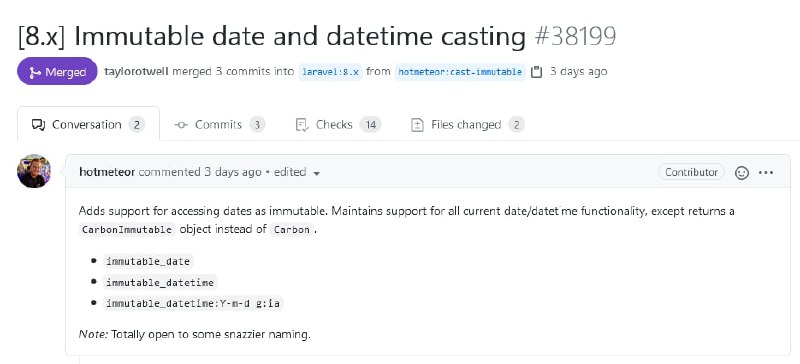Switch to the Checks tab
This screenshot has height=364, width=800.
click(338, 125)
